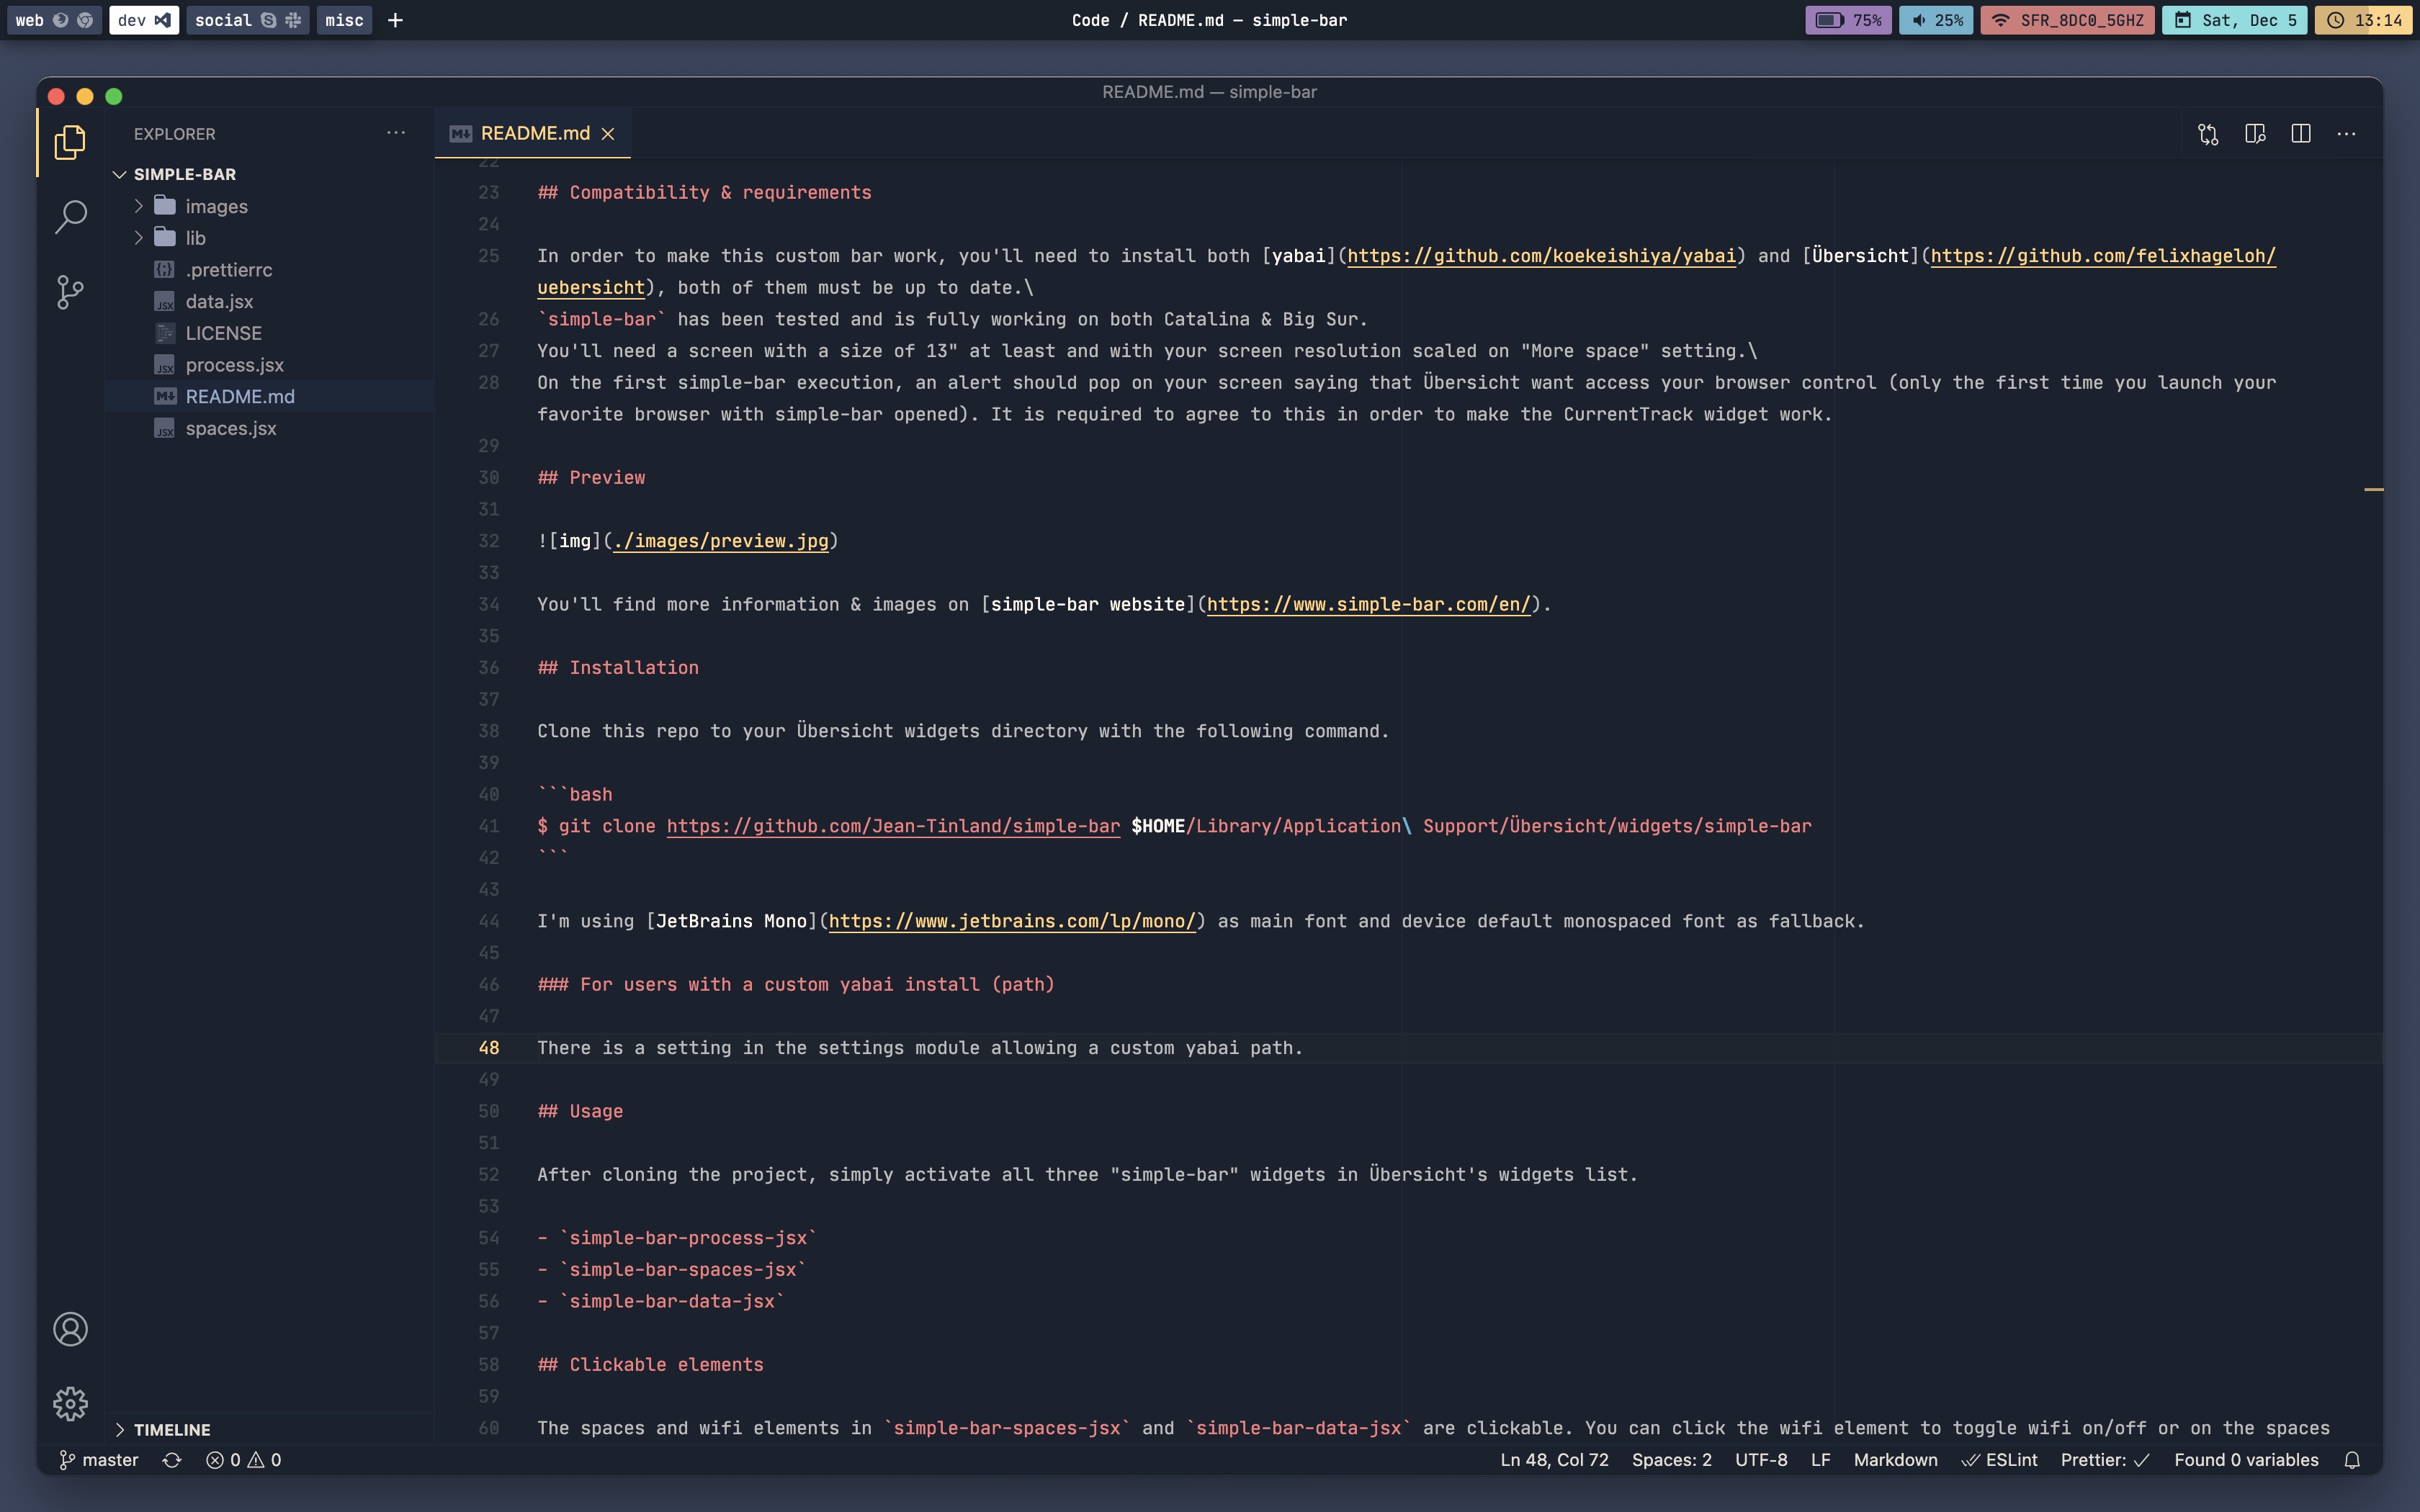Open the Accounts menu icon
This screenshot has width=2420, height=1512.
(x=70, y=1329)
